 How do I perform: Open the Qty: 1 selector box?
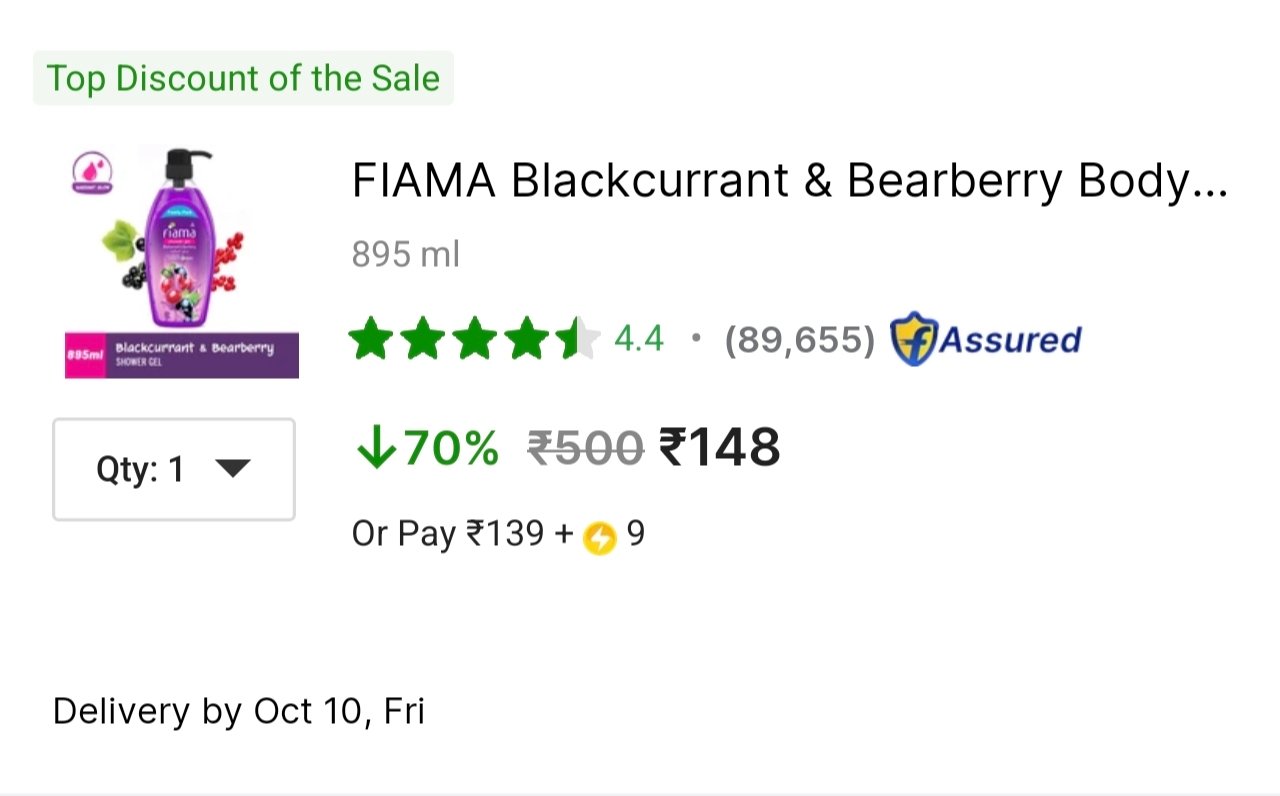(173, 469)
